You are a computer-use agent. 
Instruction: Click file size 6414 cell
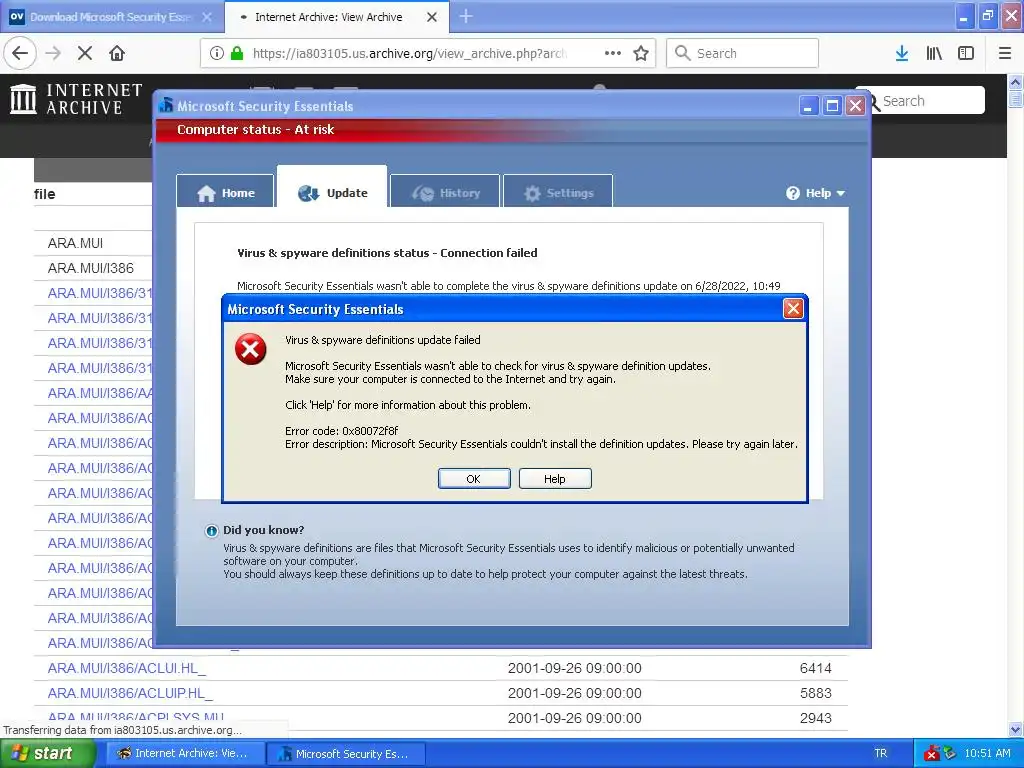pos(816,668)
